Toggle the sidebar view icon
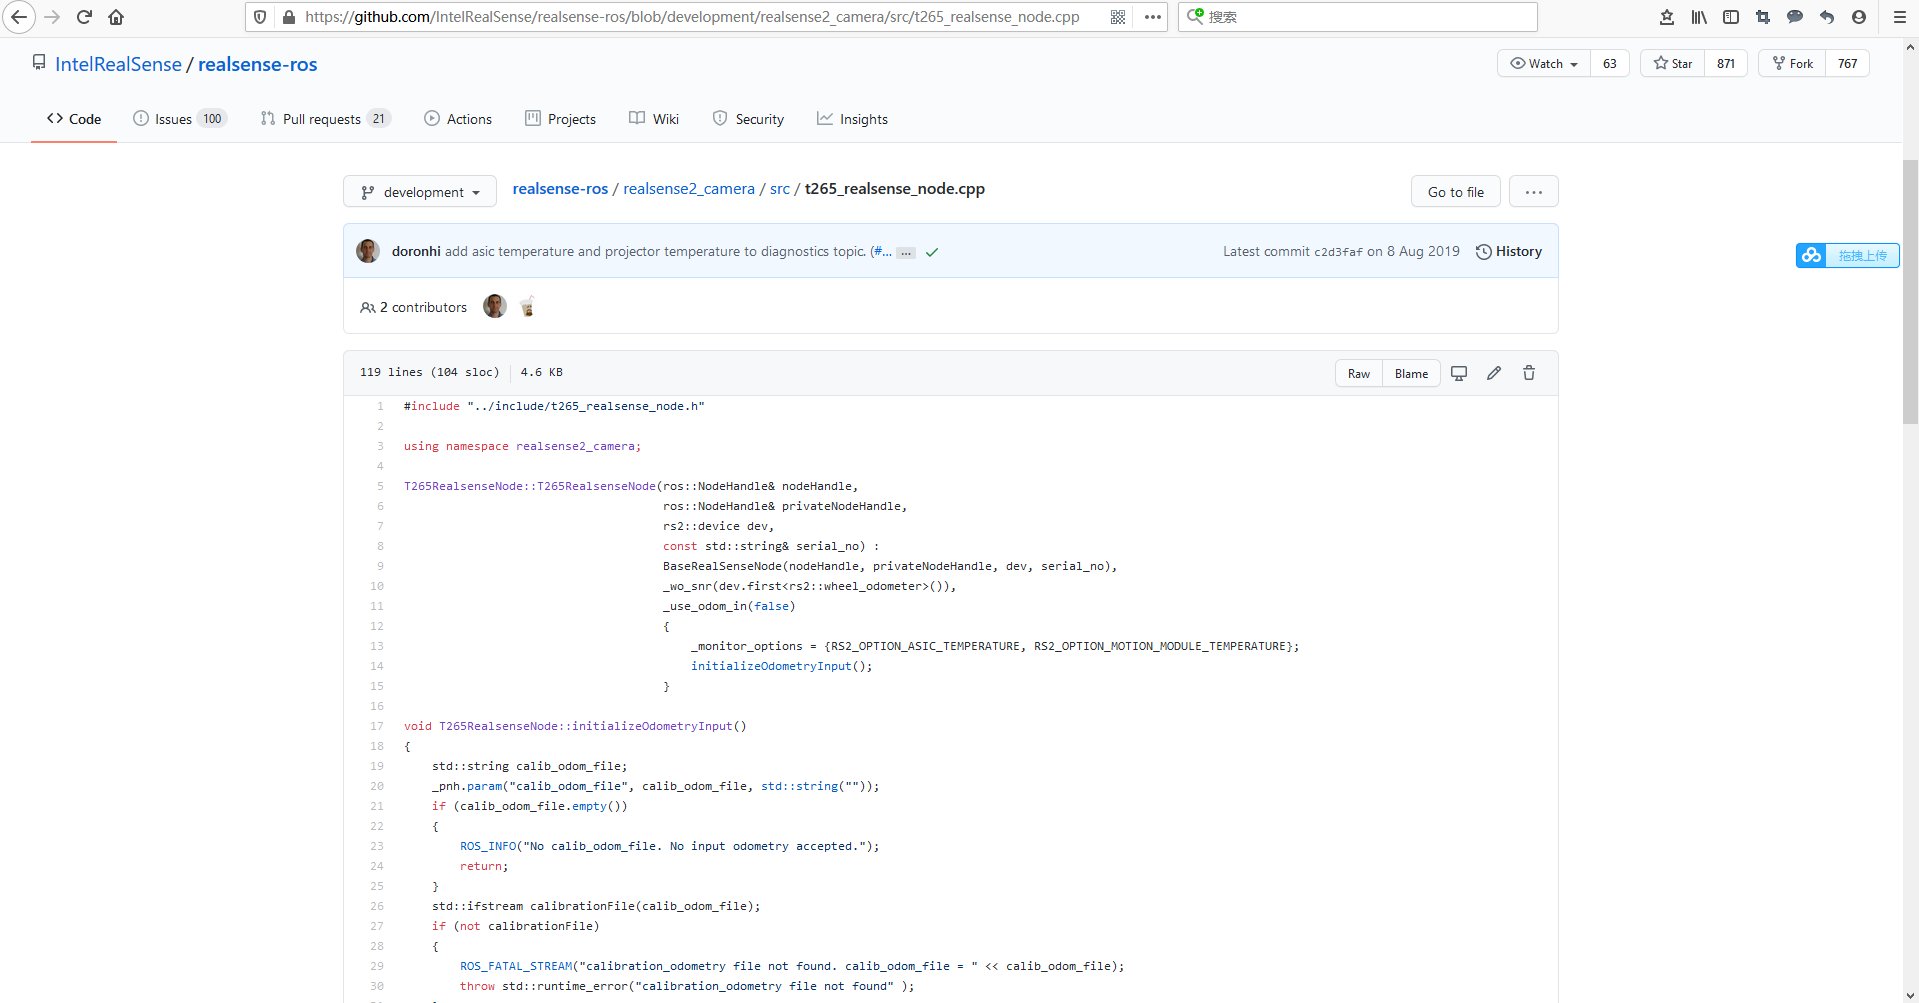Screen dimensions: 1919x1003 [1731, 17]
